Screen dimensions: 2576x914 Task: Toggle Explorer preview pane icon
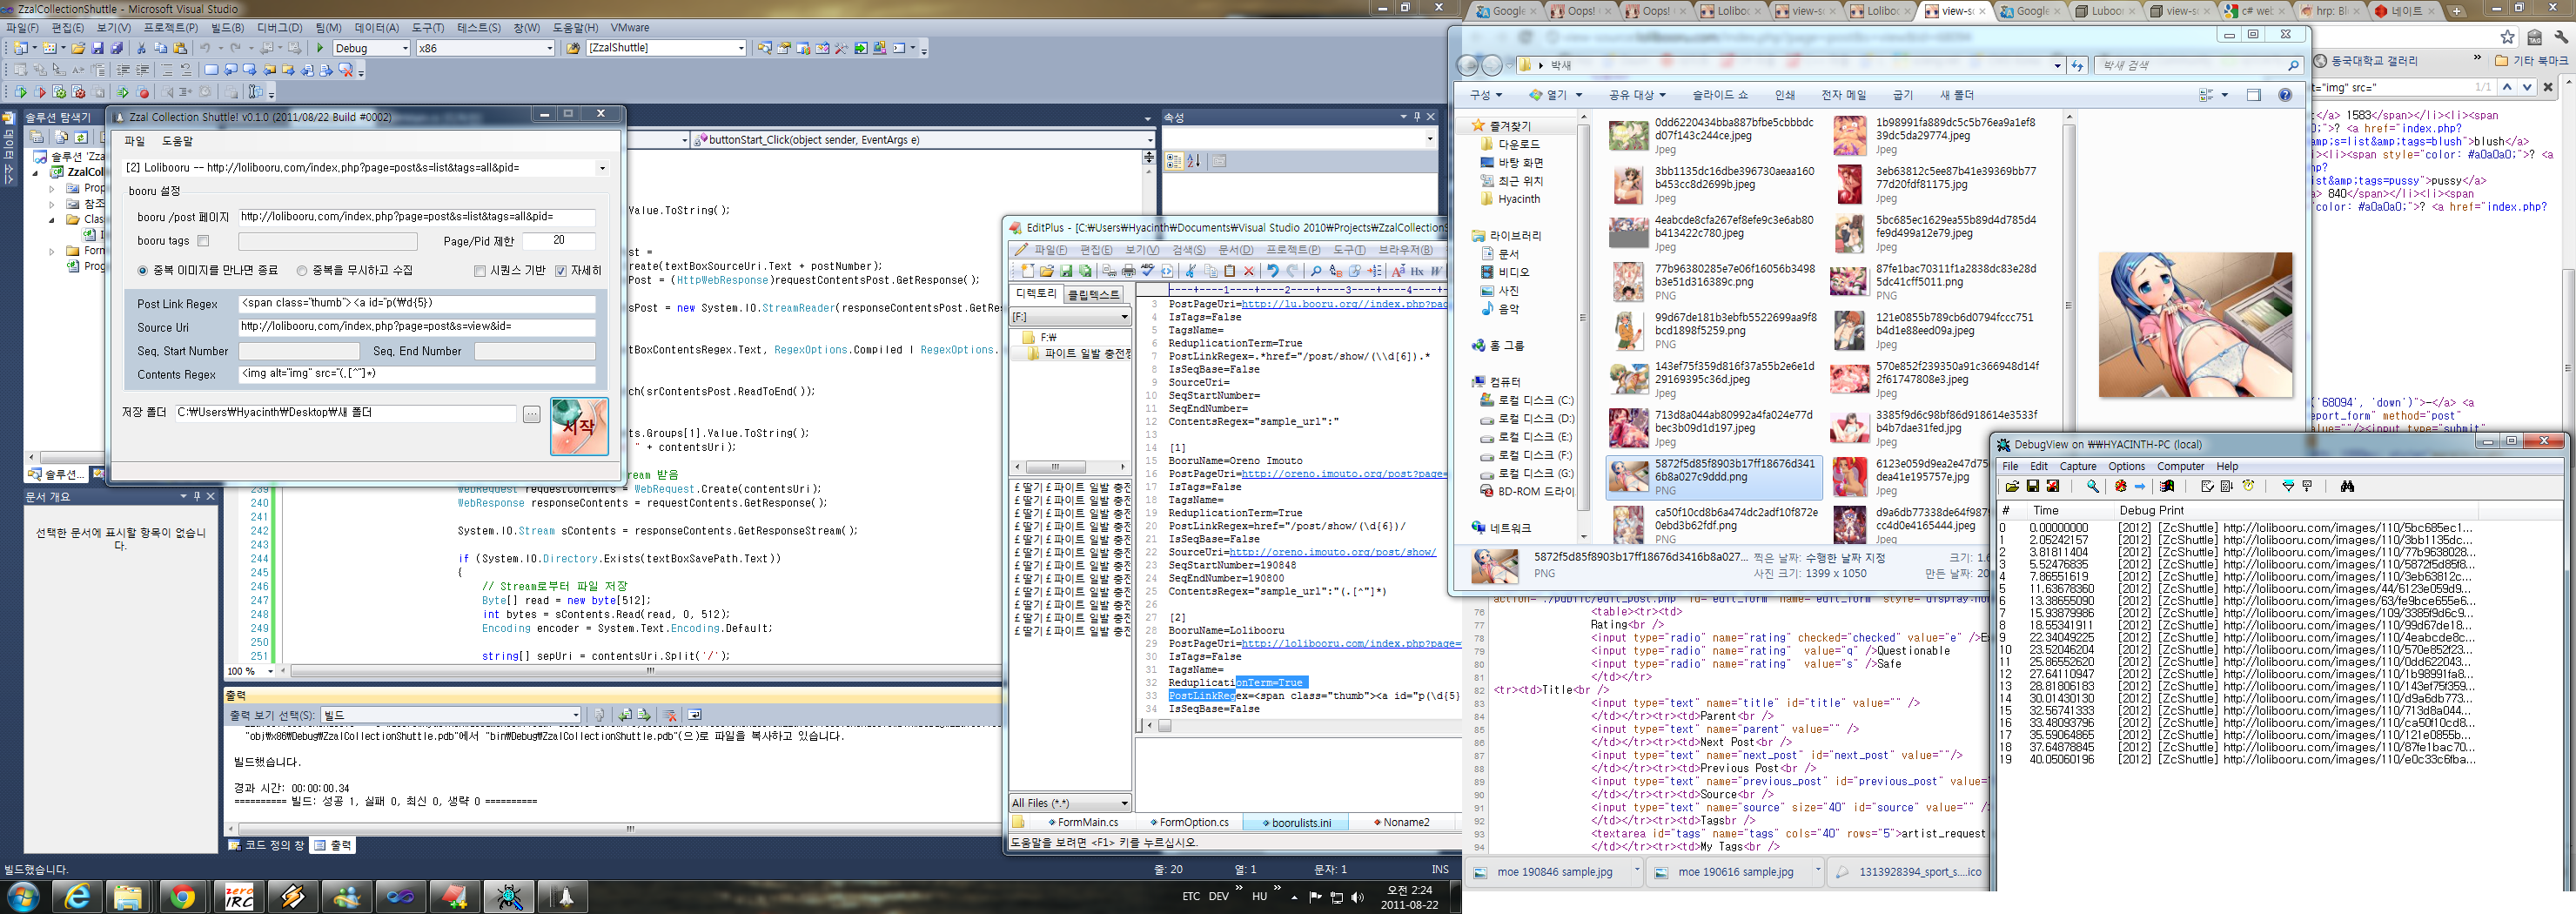[2254, 95]
